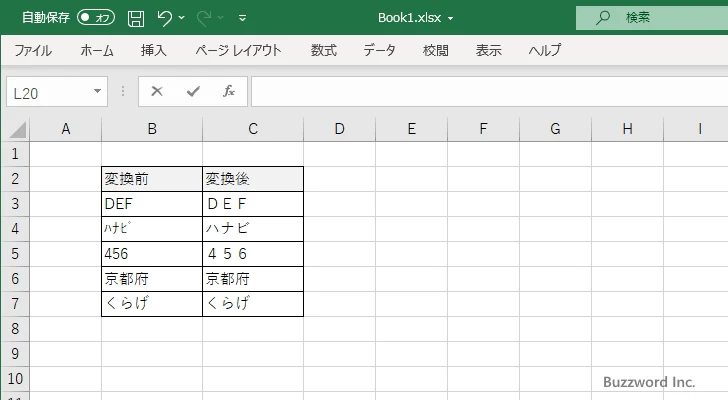Viewport: 728px width, 400px height.
Task: Switch to the 数式 tab
Action: coord(324,50)
